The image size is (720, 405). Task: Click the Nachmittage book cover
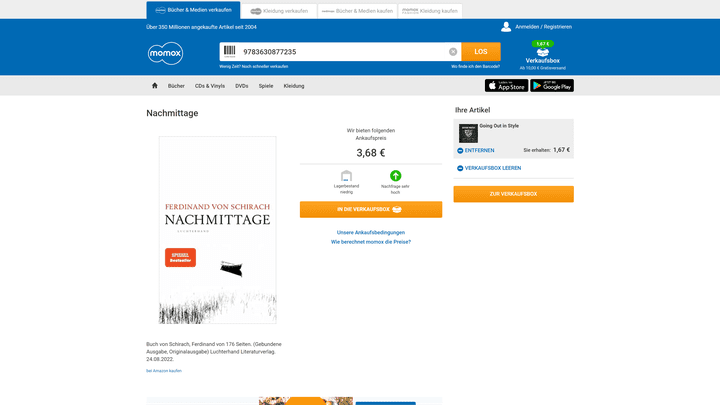(x=218, y=230)
